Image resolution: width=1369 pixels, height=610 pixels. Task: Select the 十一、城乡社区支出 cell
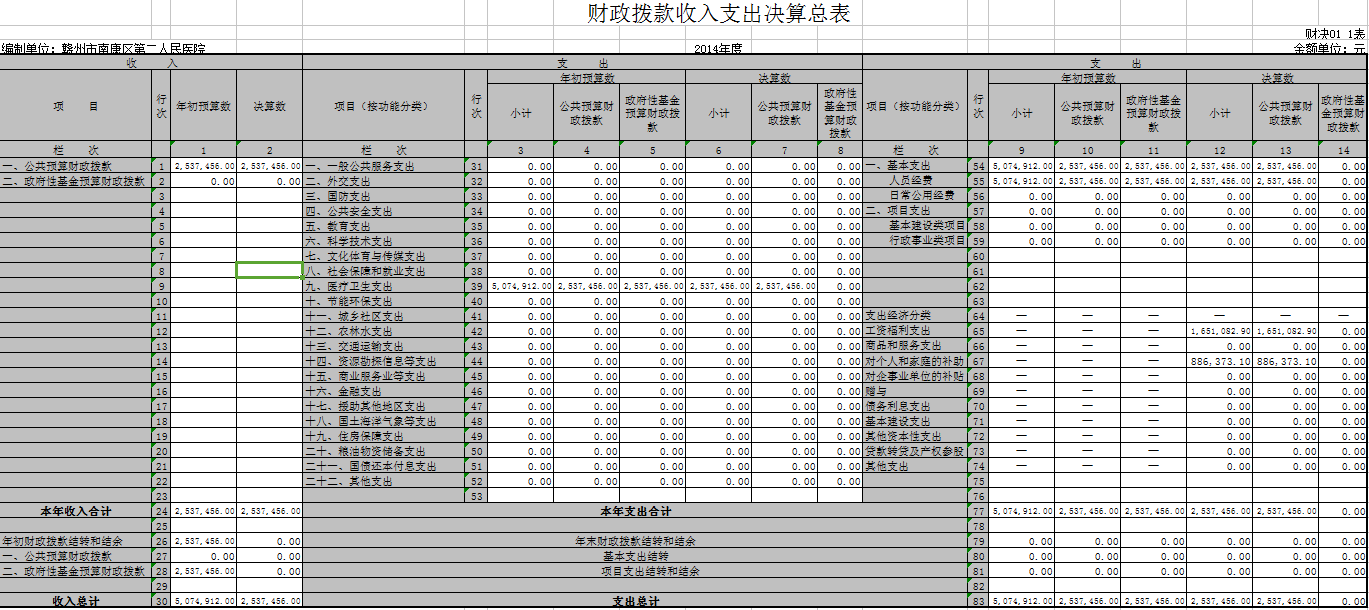tap(384, 317)
